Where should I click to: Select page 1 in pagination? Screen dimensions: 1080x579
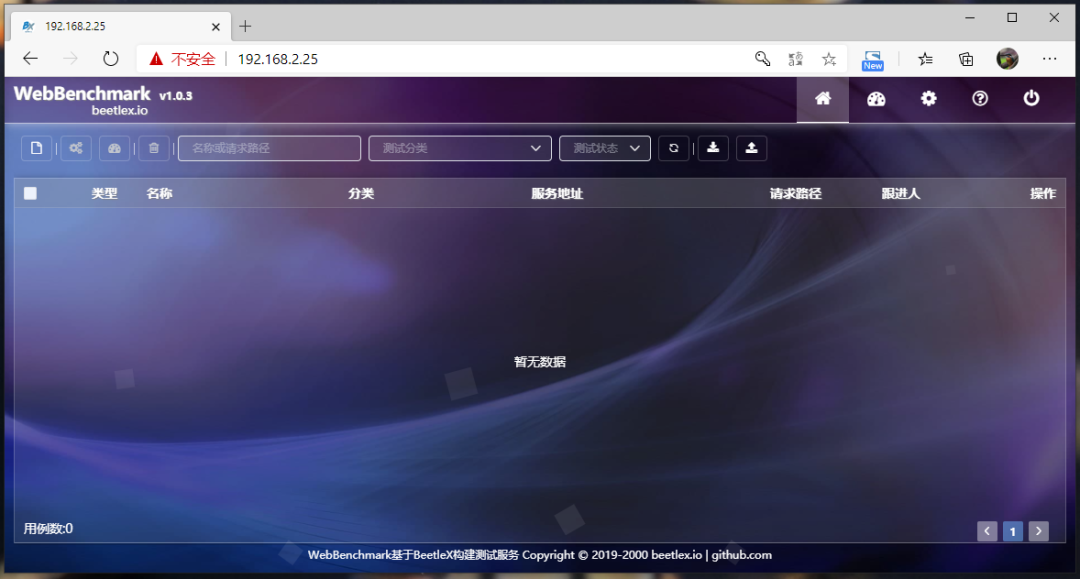tap(1012, 531)
